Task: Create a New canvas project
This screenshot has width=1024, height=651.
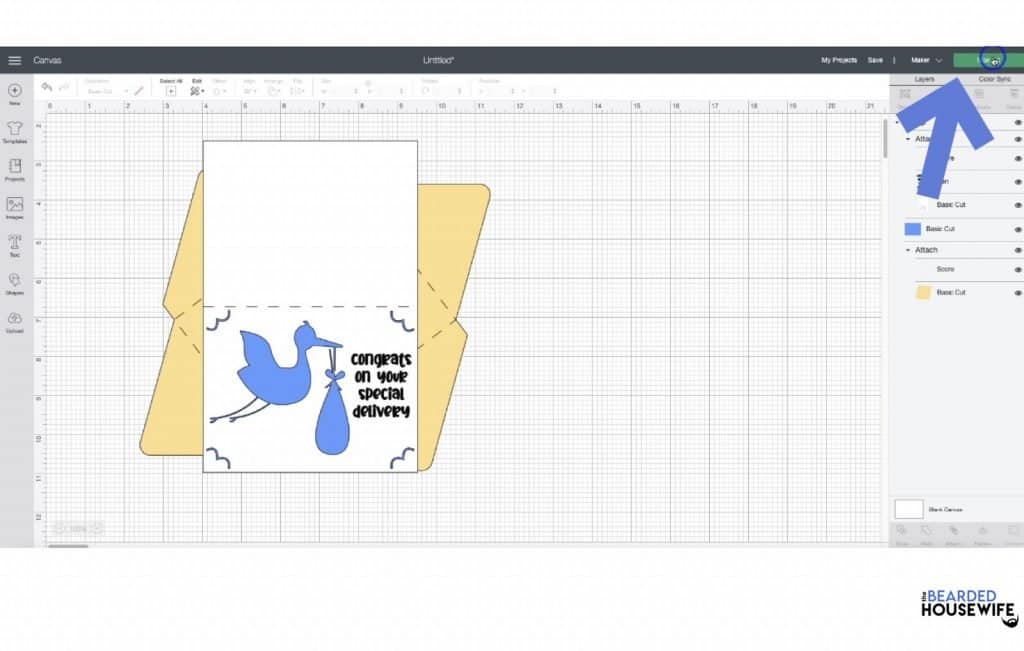Action: point(15,93)
